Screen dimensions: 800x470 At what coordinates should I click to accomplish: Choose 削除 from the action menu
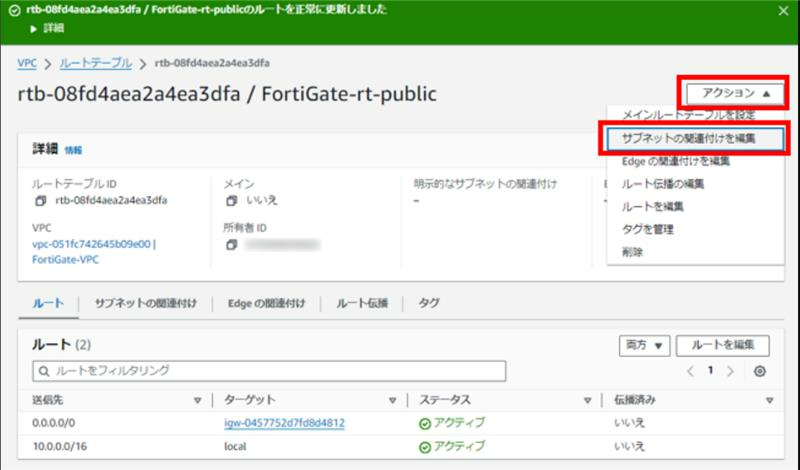coord(632,252)
